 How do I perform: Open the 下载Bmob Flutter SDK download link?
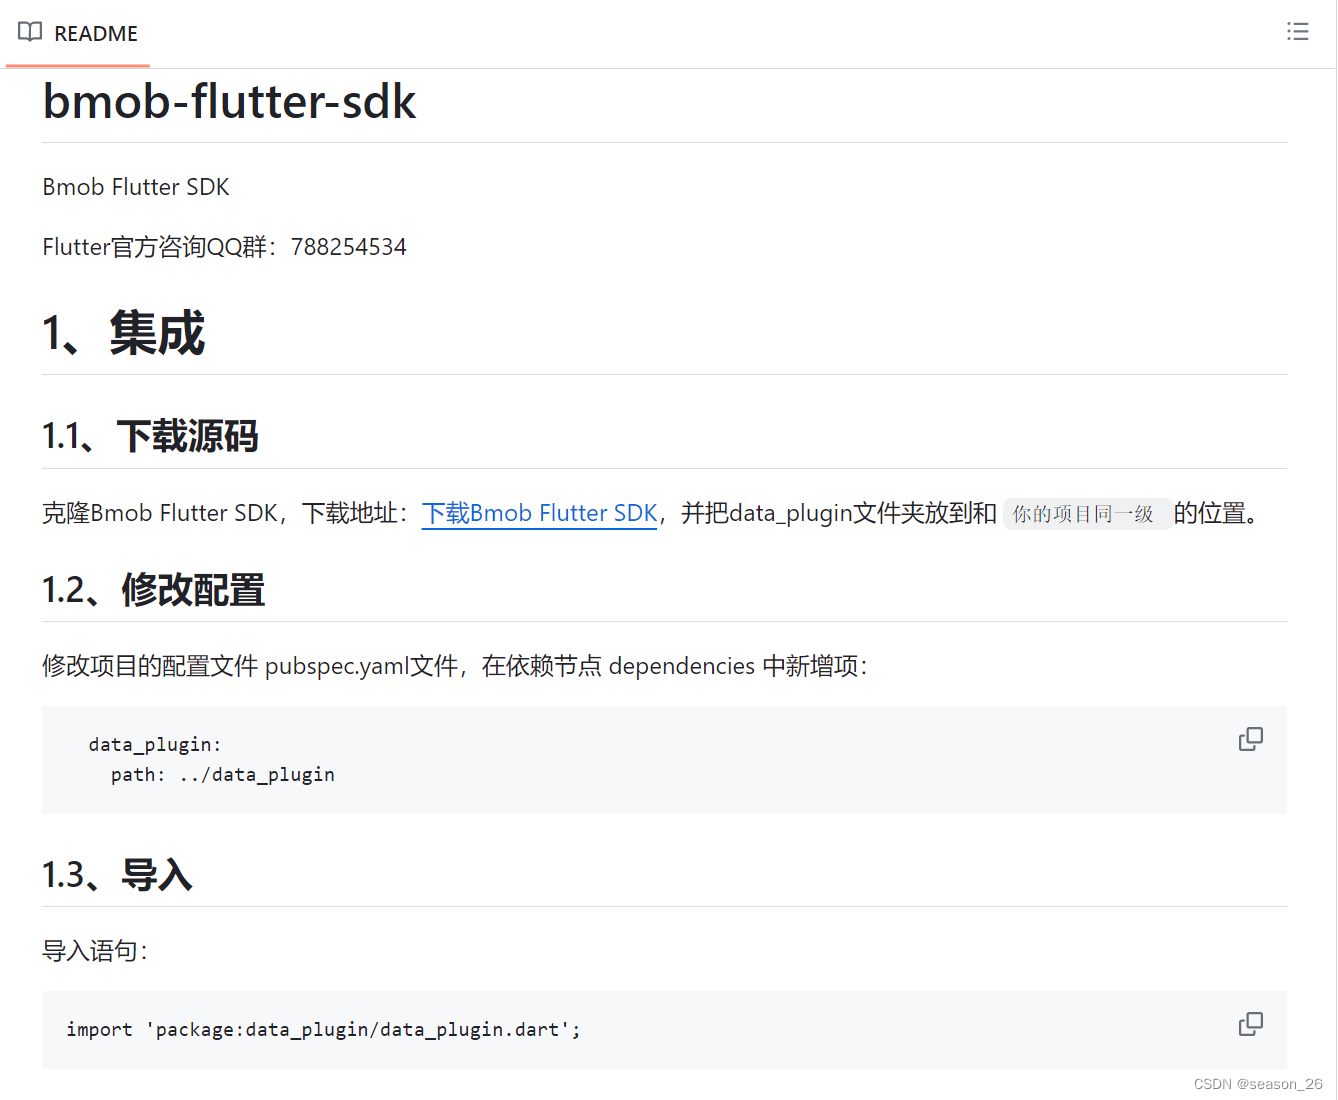coord(538,513)
